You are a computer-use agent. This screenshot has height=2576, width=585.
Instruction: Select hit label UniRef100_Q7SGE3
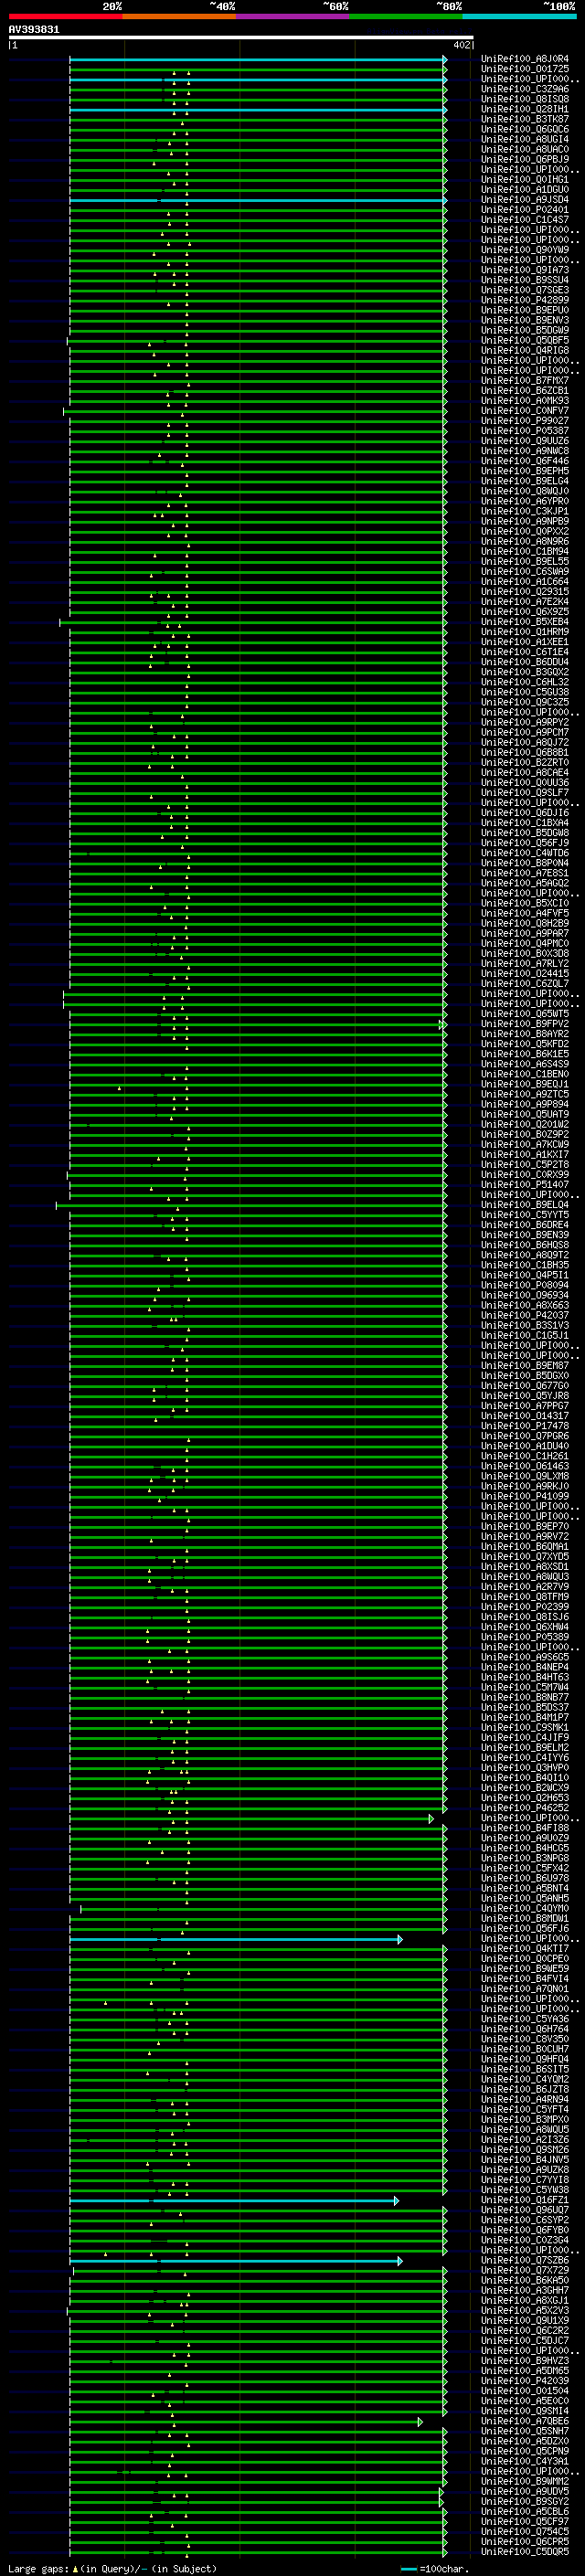(524, 290)
